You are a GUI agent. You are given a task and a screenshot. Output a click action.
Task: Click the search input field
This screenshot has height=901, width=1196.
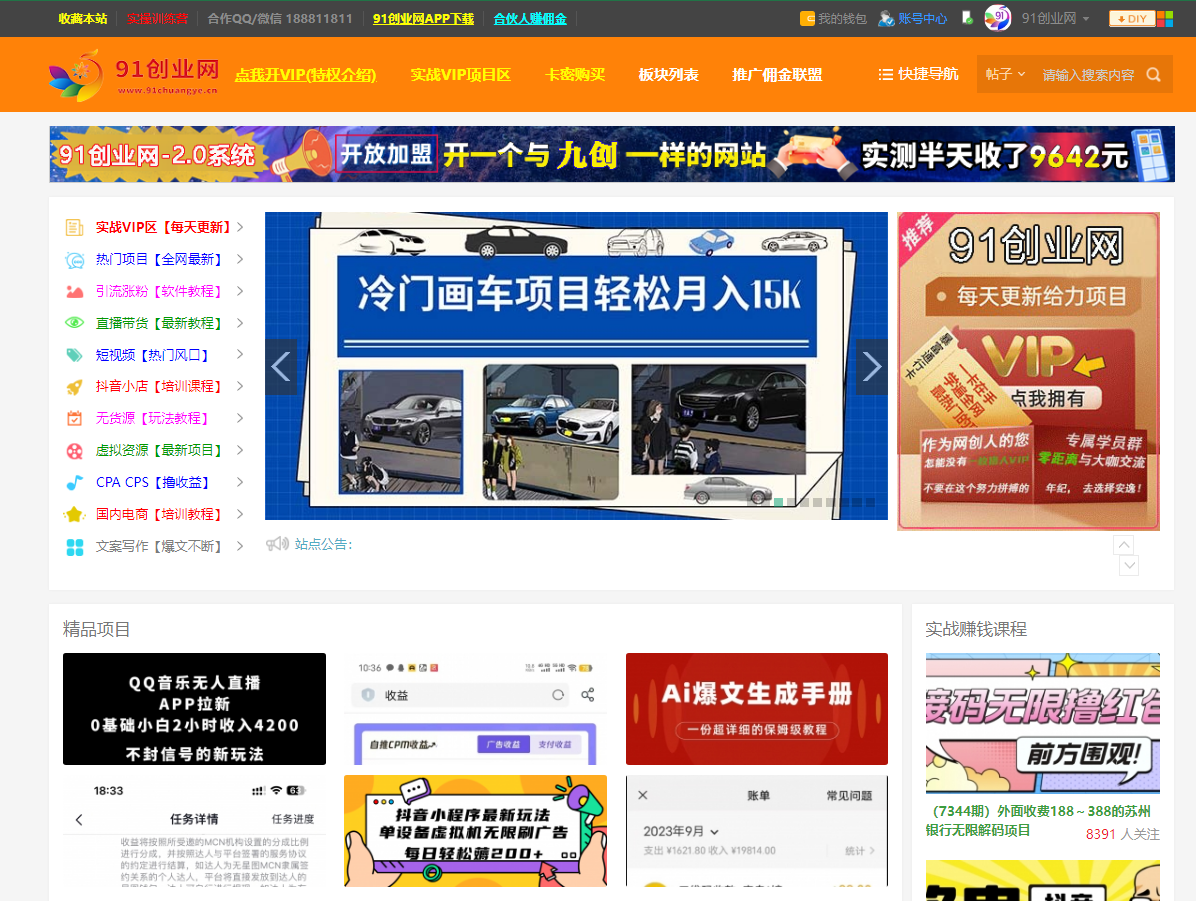[x=1088, y=75]
